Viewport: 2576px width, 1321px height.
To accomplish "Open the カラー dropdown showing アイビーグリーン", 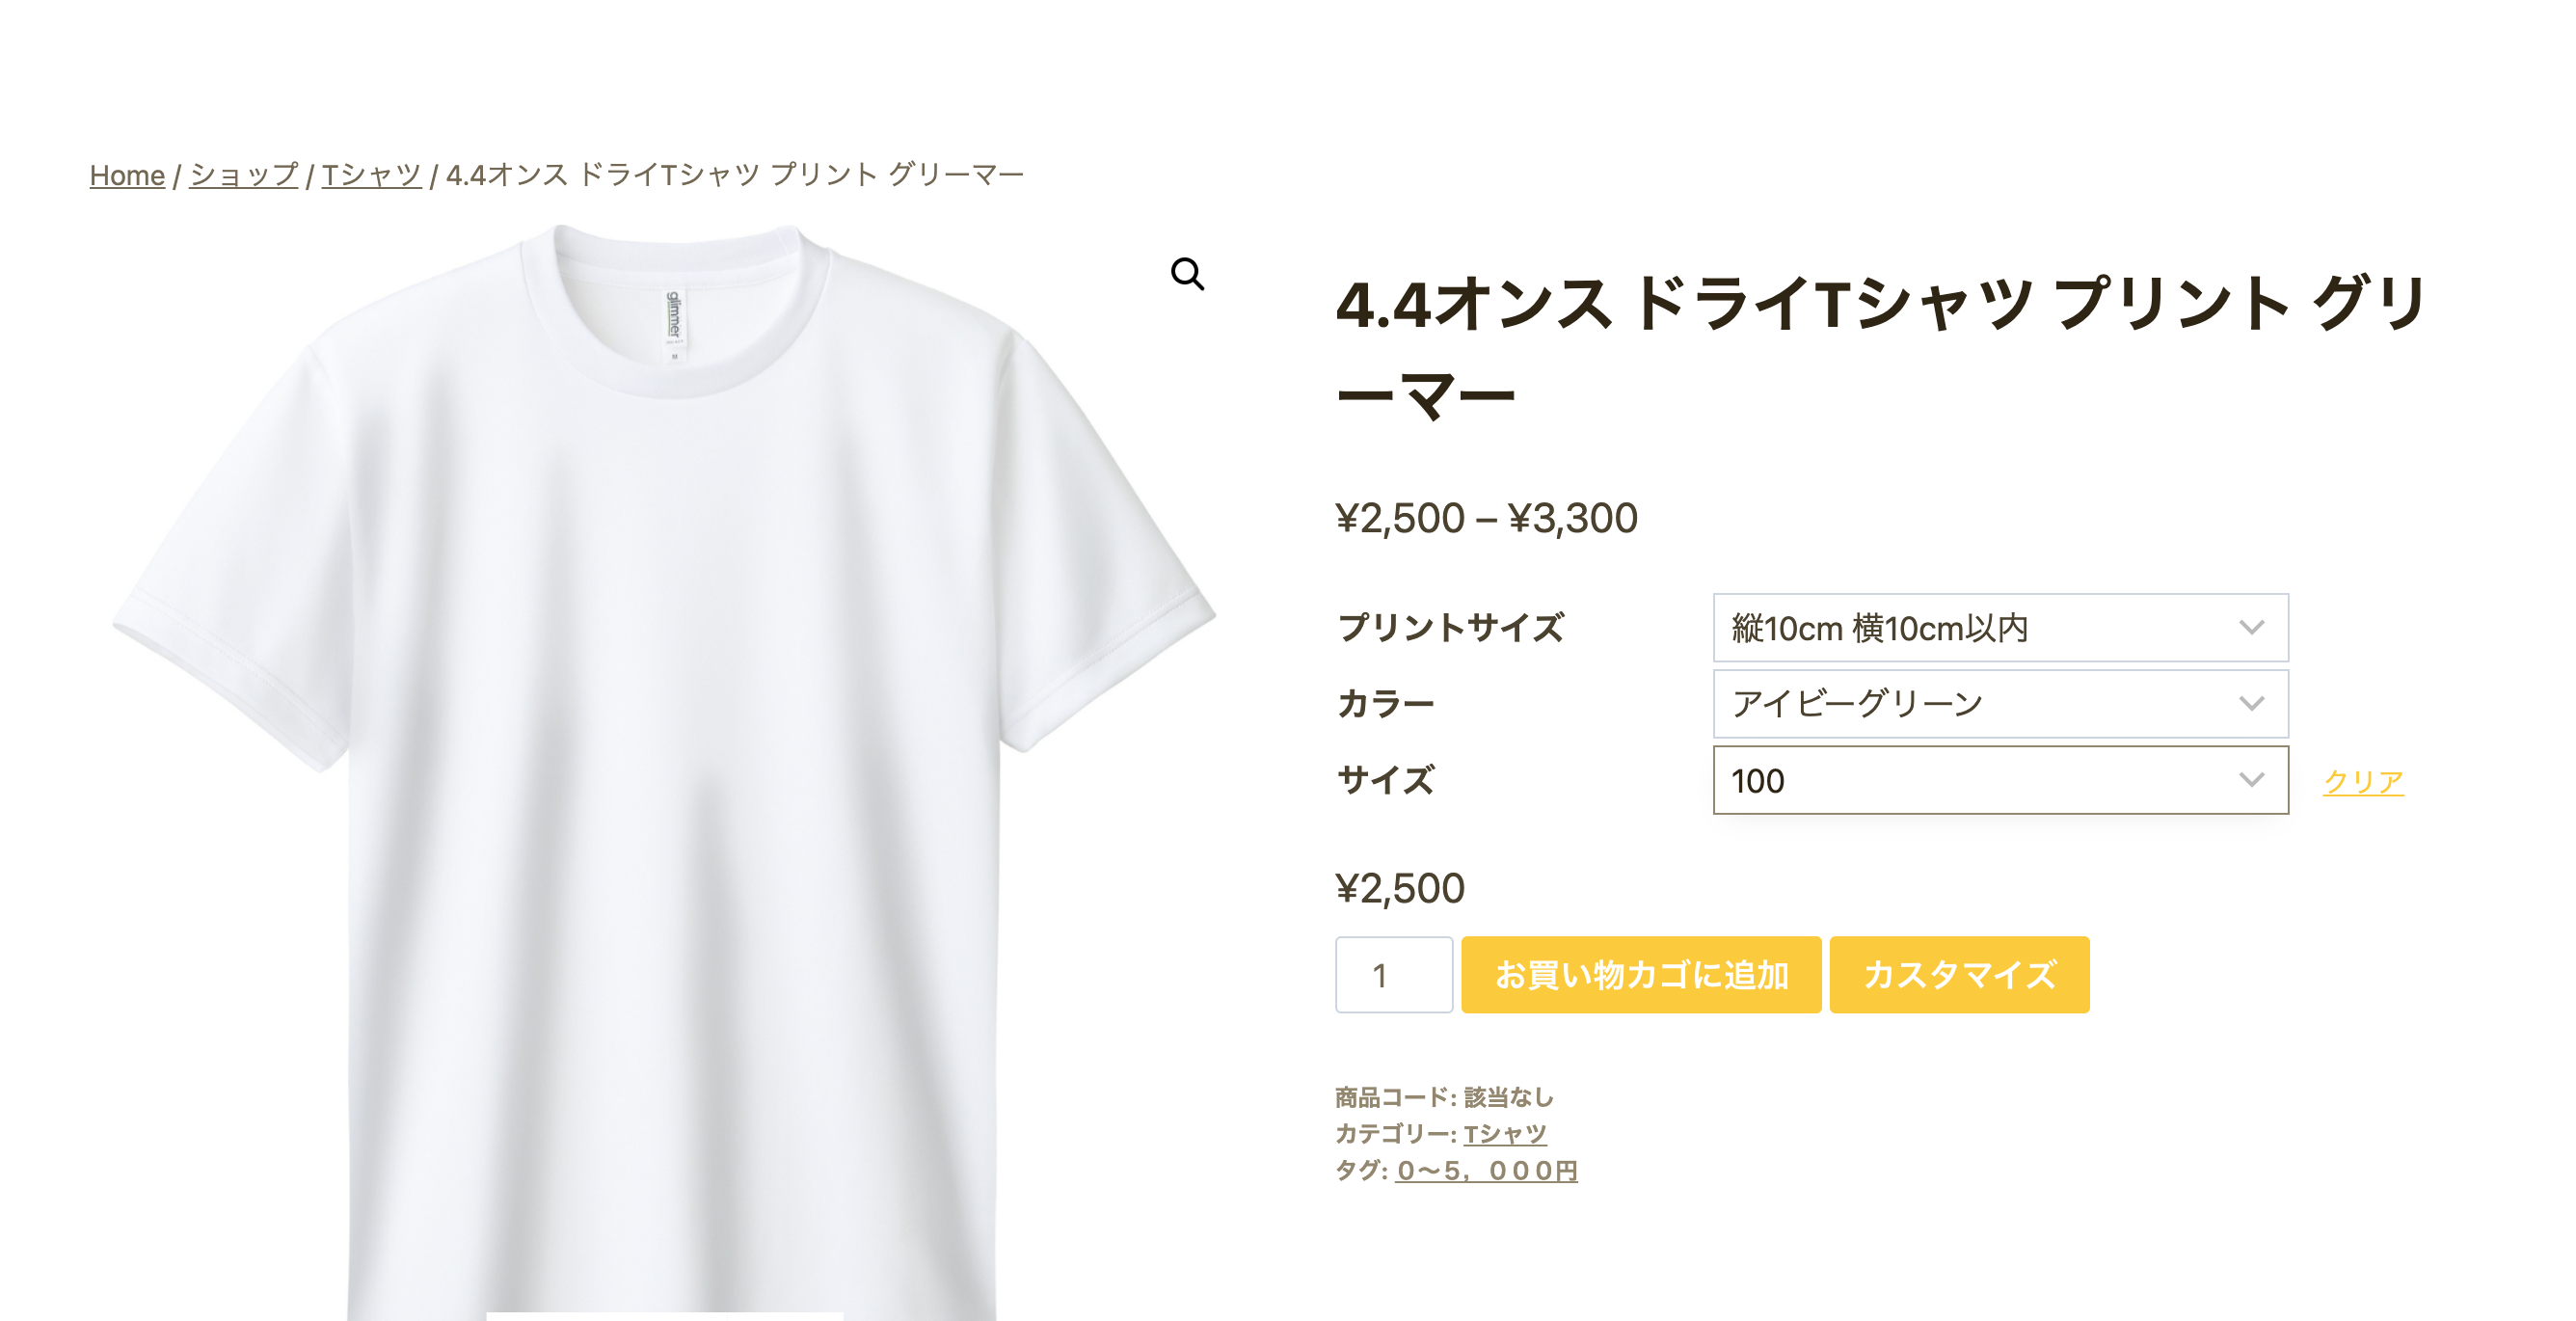I will pyautogui.click(x=2000, y=704).
